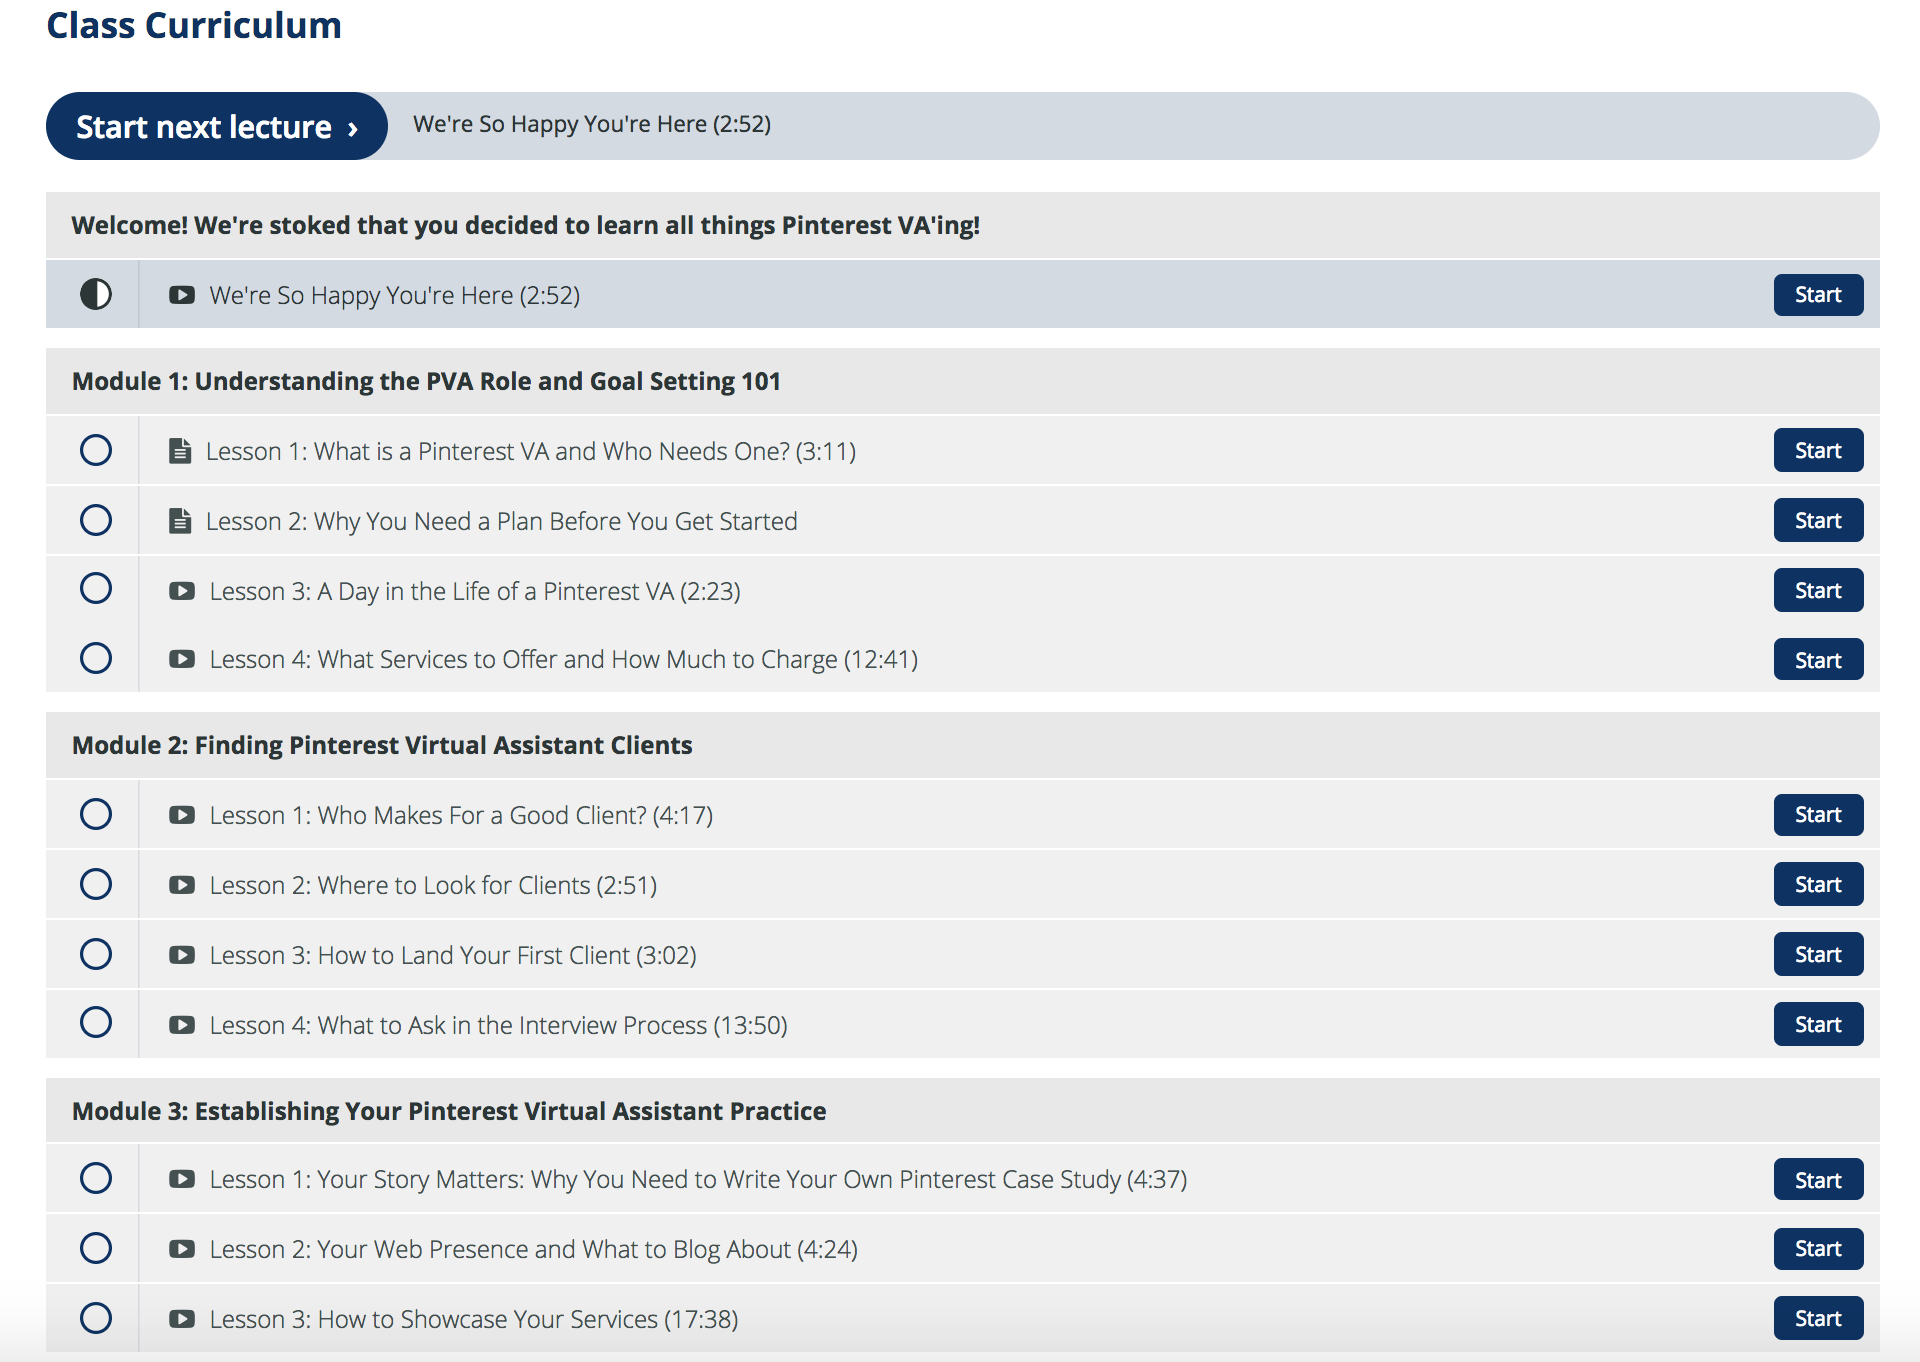Start Your Web Presence lesson
1920x1362 pixels.
click(x=1818, y=1248)
